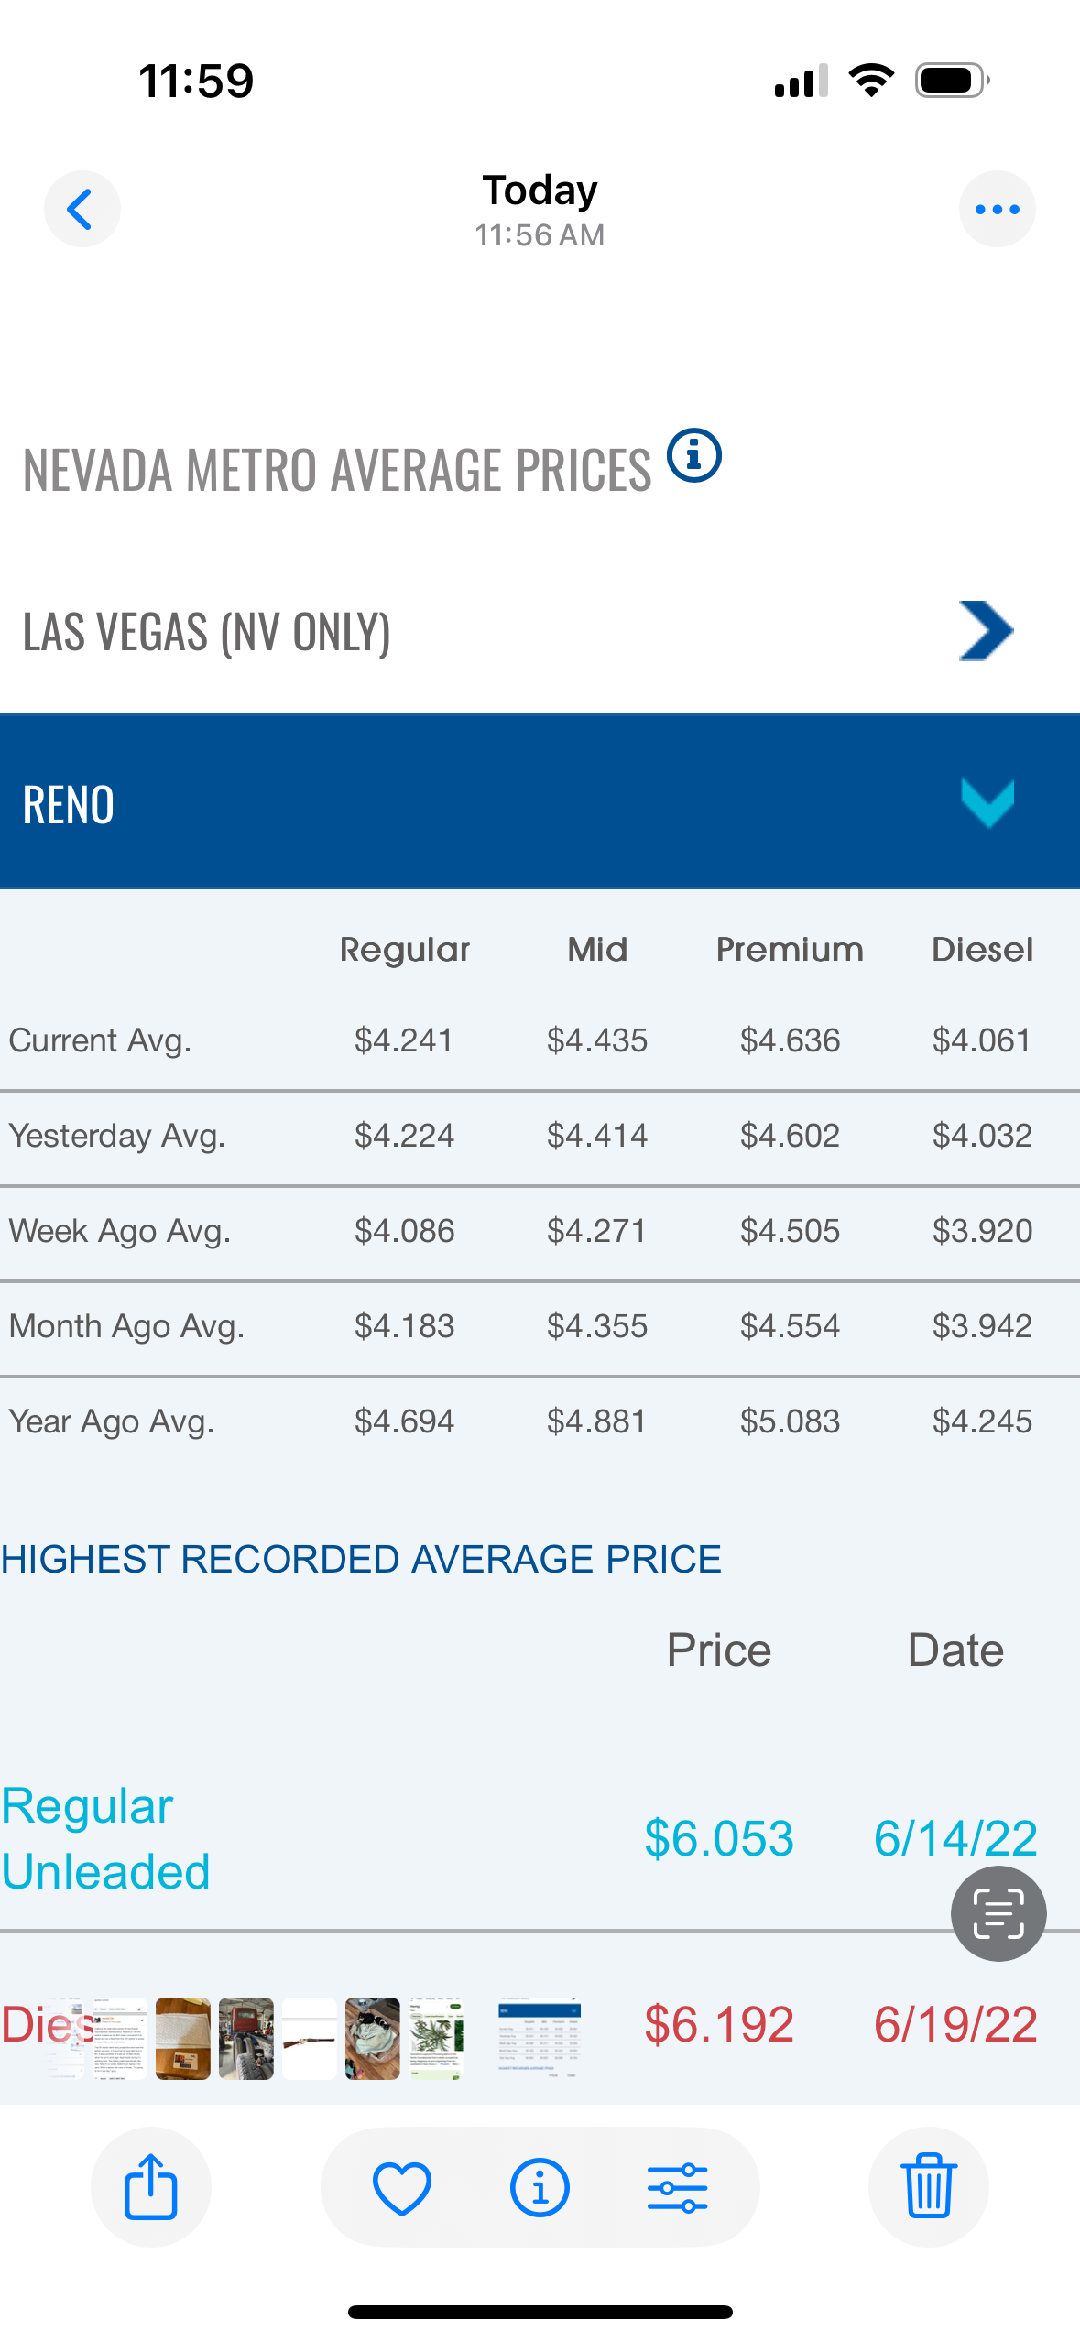Tap the info icon beside Nevada Metro Average Prices
1080x2341 pixels.
pos(694,456)
